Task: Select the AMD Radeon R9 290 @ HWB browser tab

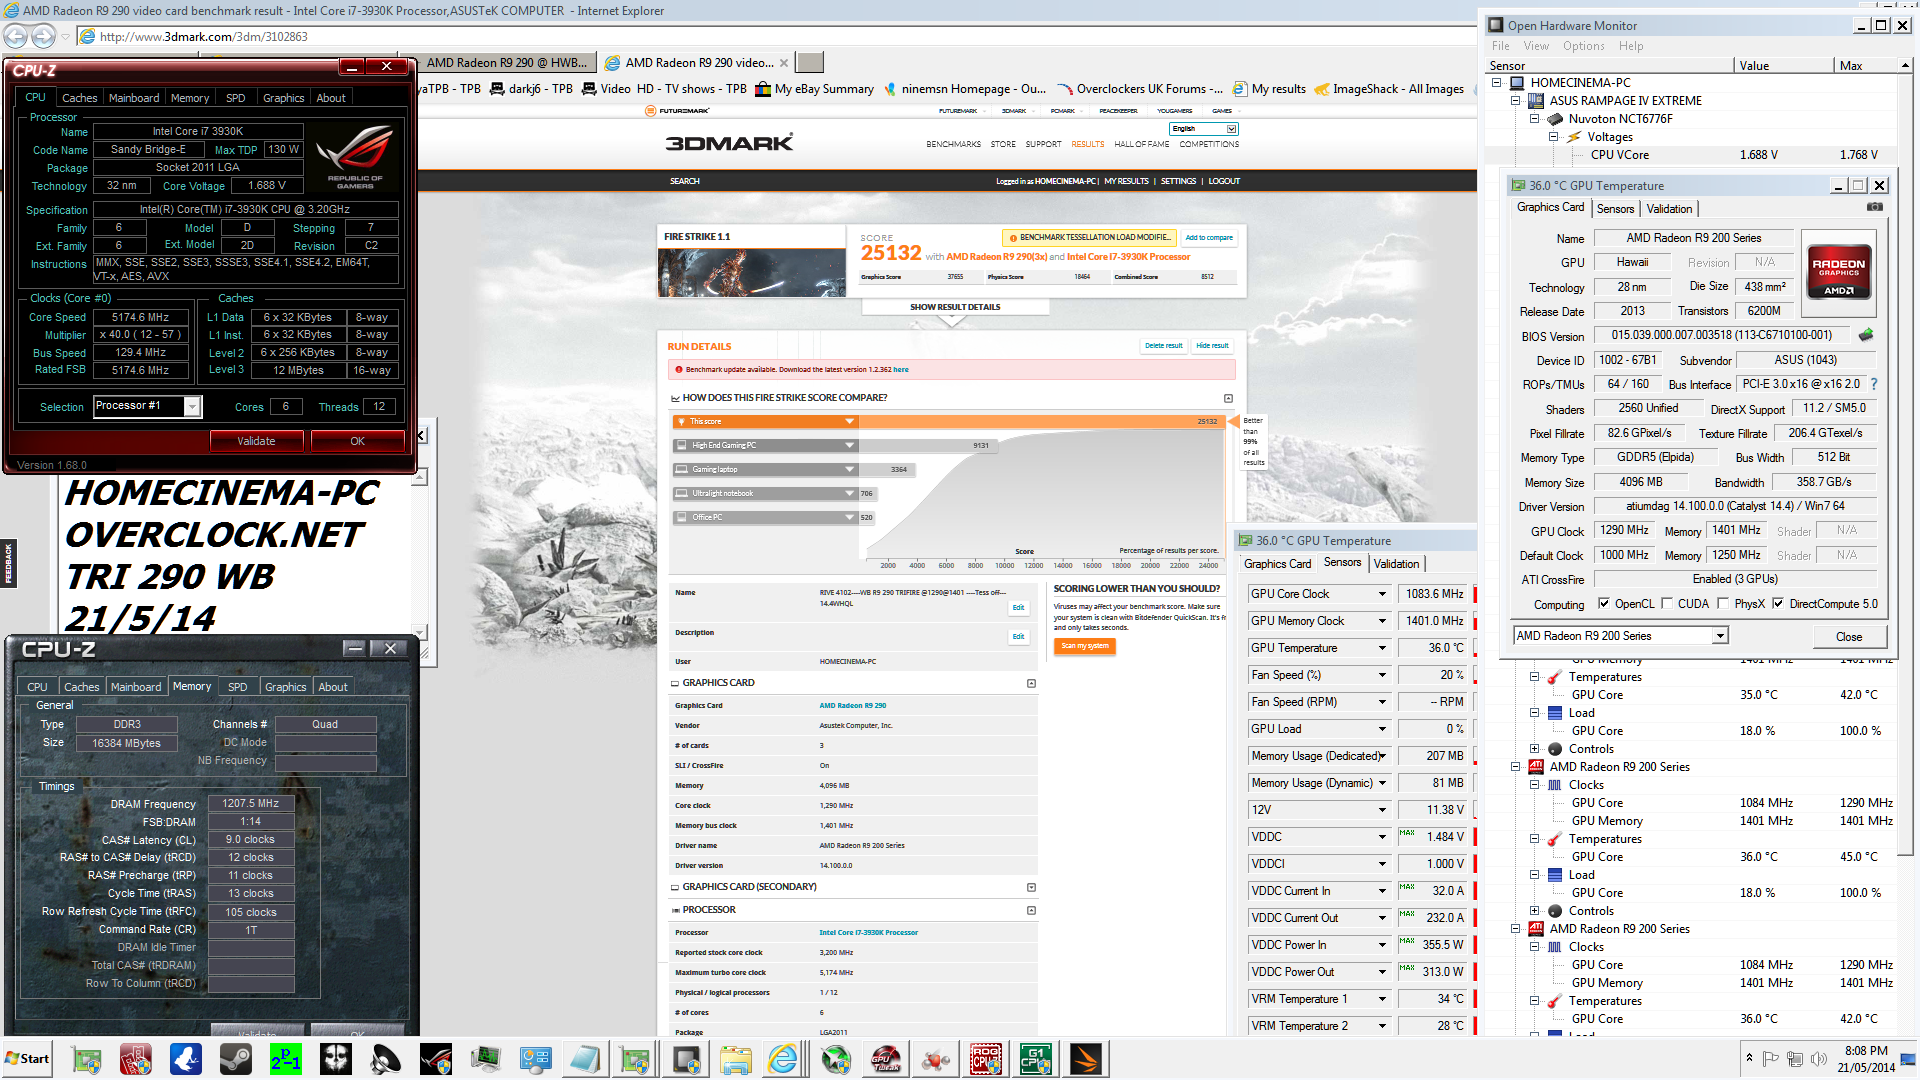Action: click(x=506, y=62)
